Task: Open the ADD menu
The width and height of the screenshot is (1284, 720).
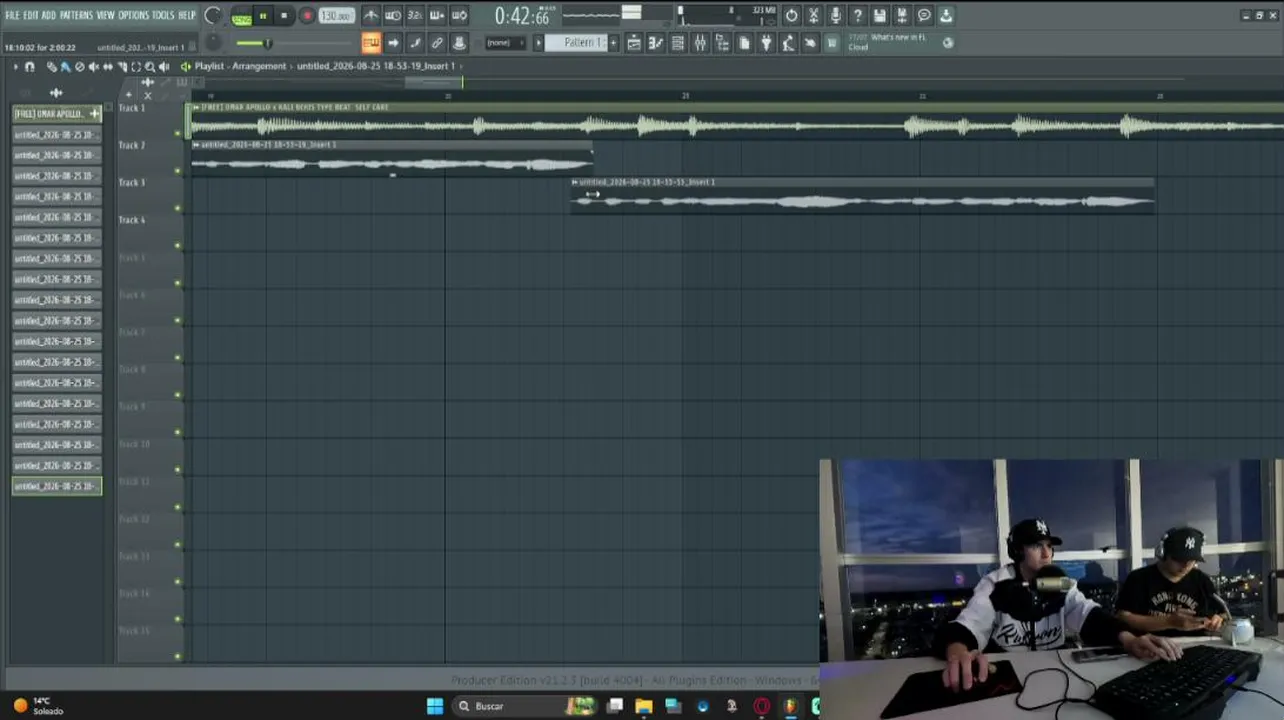Action: [x=49, y=16]
